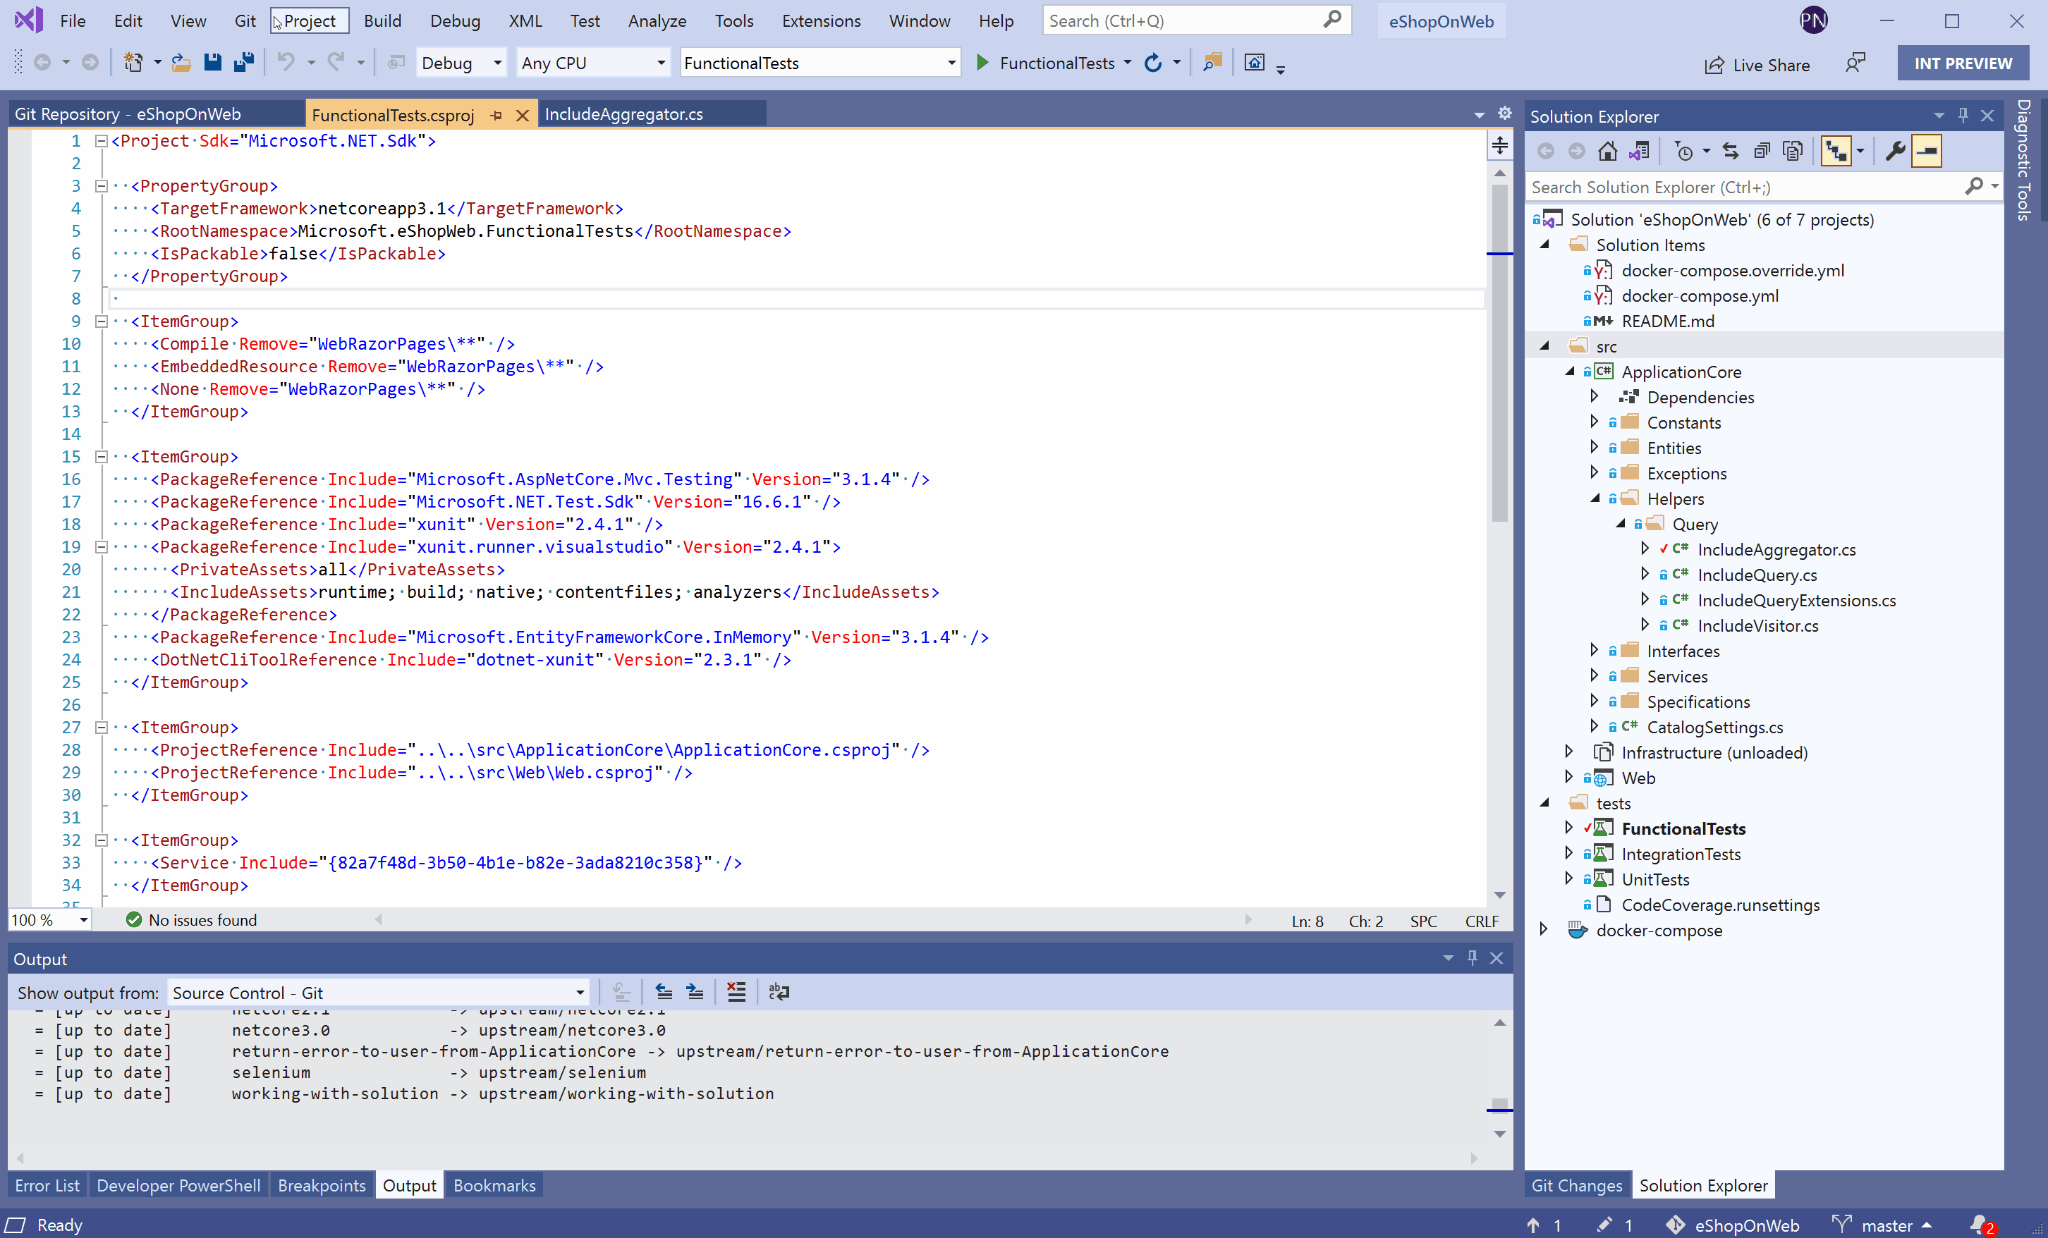Click the clear output button in Output panel
Image resolution: width=2048 pixels, height=1238 pixels.
tap(736, 992)
